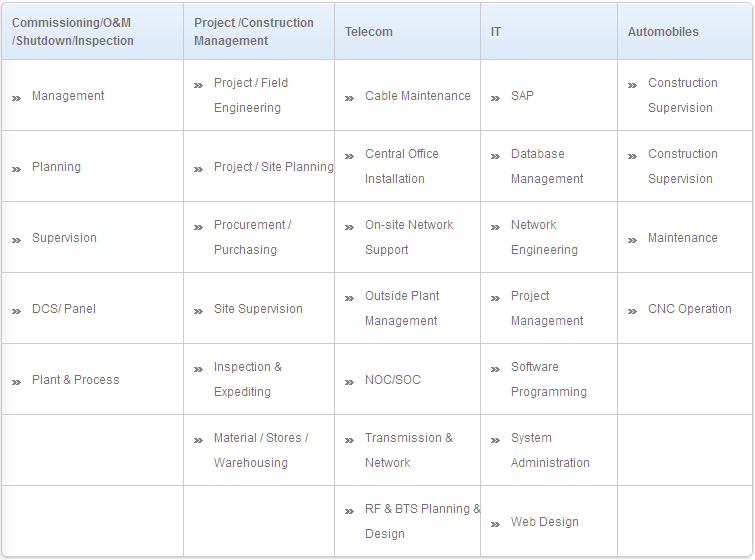Click the arrow bullet beside Site Supervision
The image size is (755, 560).
198,312
